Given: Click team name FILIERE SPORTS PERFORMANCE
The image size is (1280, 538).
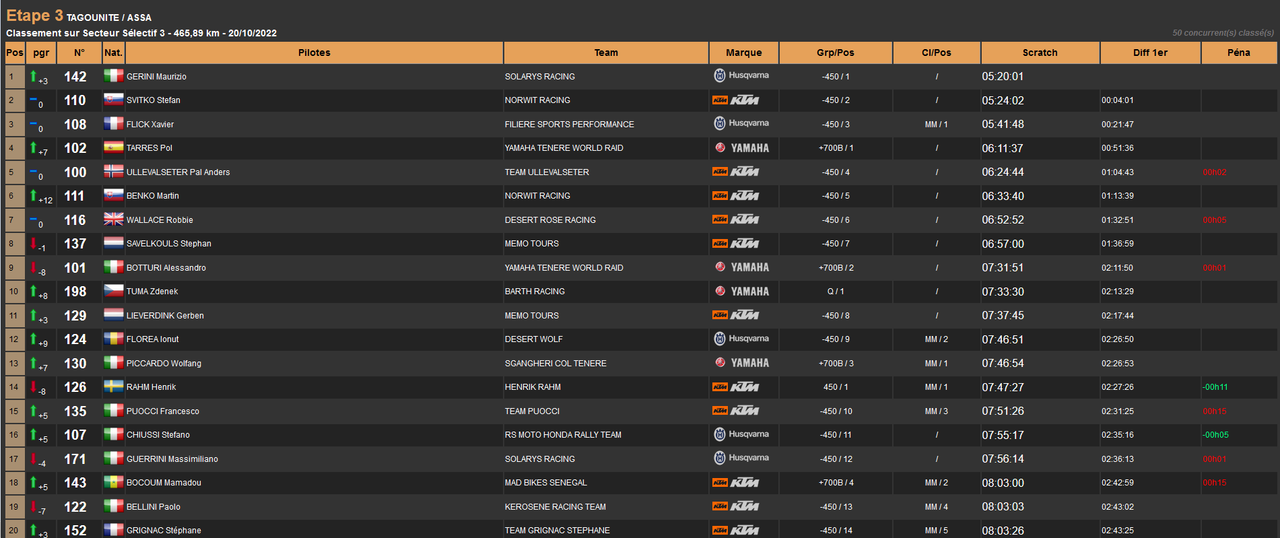Looking at the screenshot, I should 569,125.
